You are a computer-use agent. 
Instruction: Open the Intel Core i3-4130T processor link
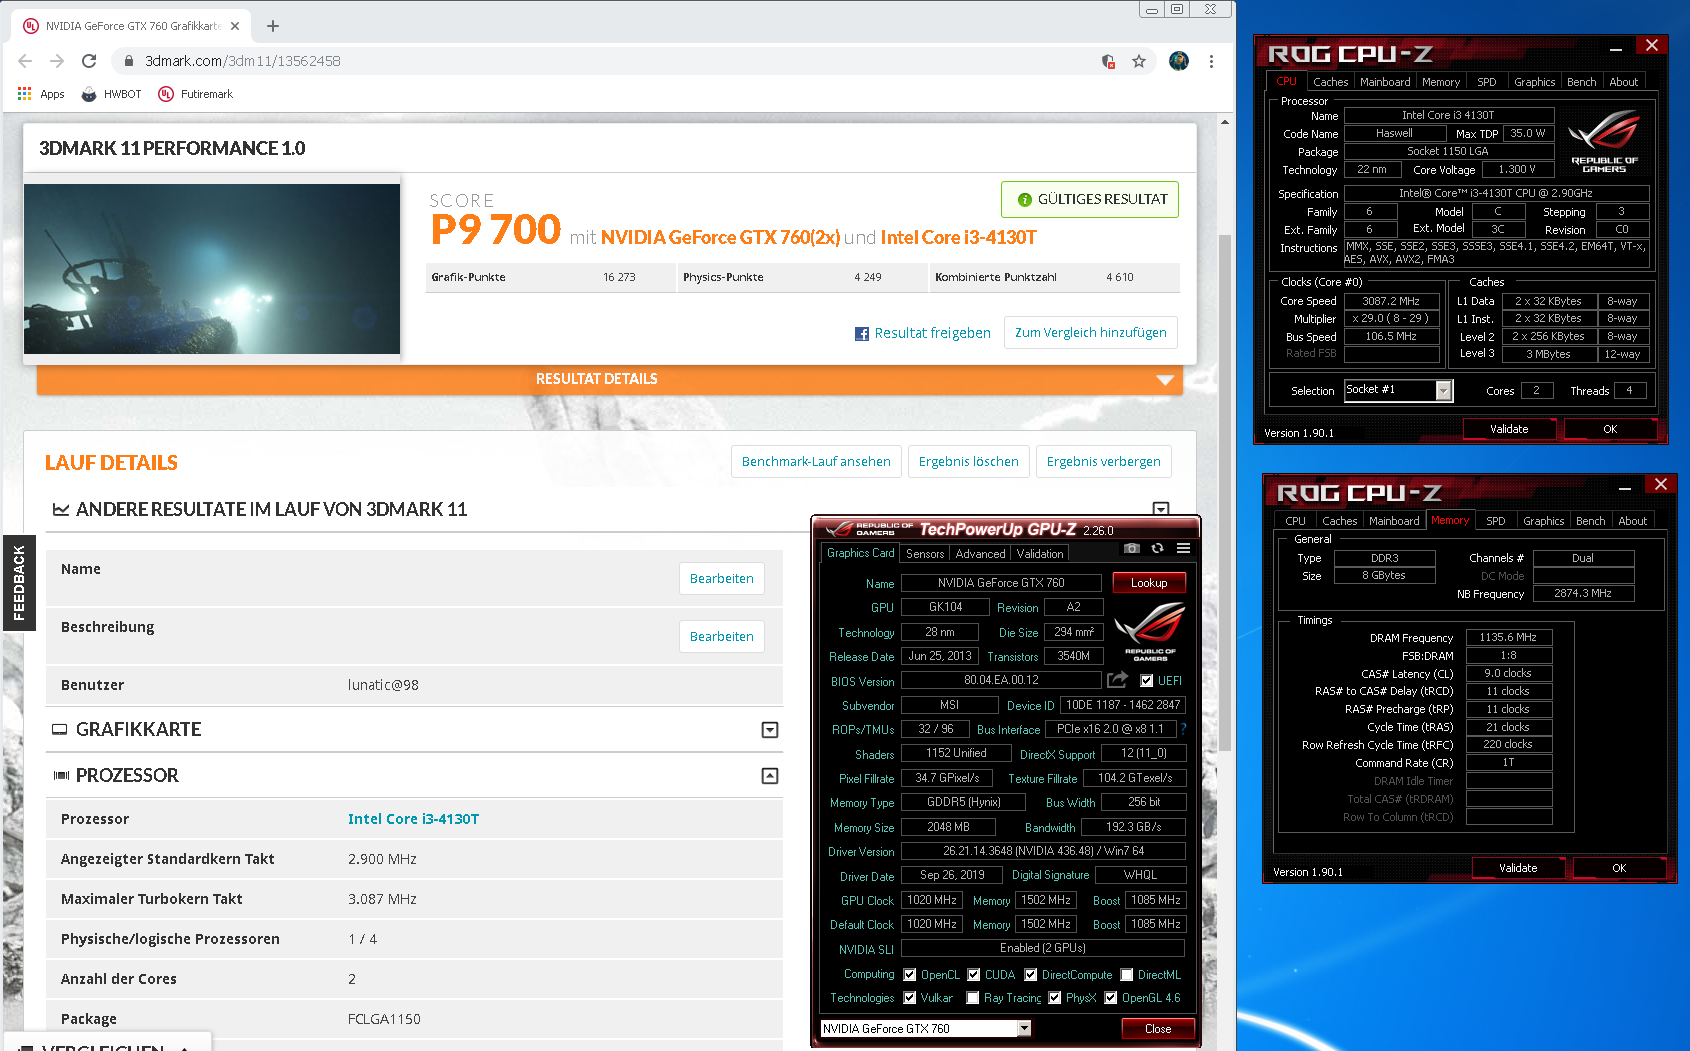(413, 819)
